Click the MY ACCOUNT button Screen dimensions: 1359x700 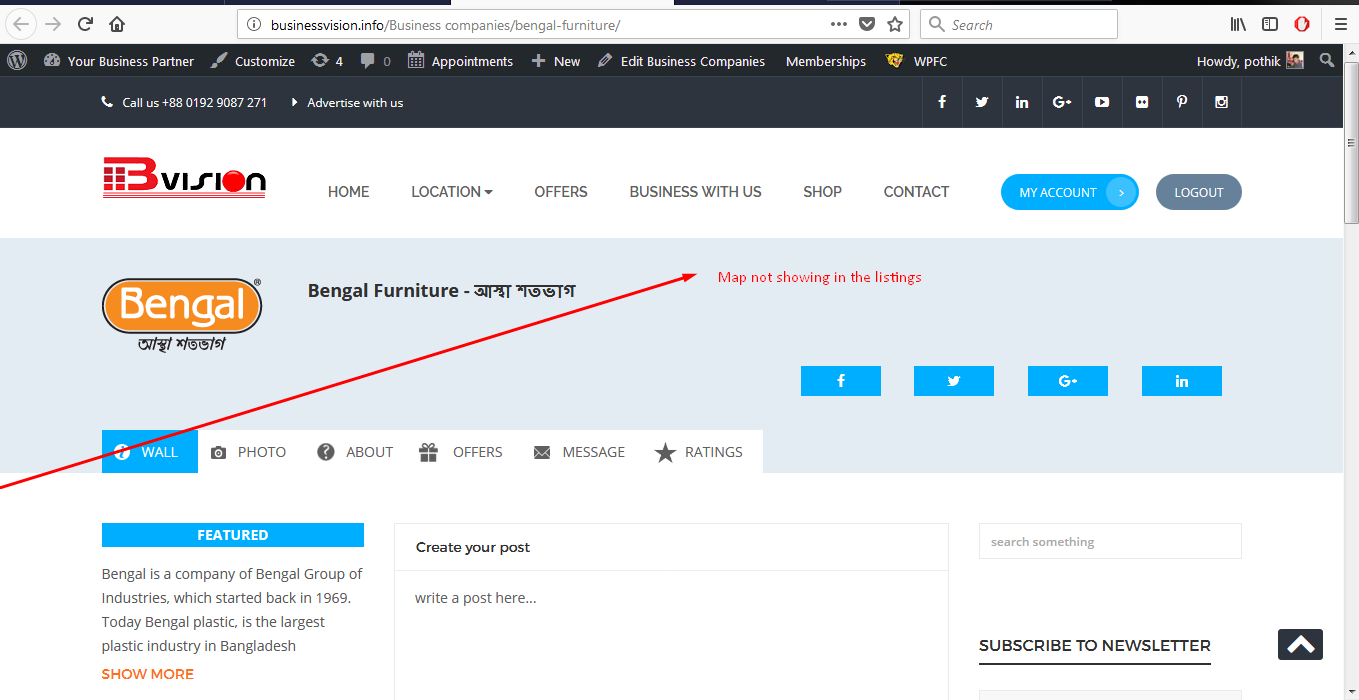pyautogui.click(x=1070, y=192)
